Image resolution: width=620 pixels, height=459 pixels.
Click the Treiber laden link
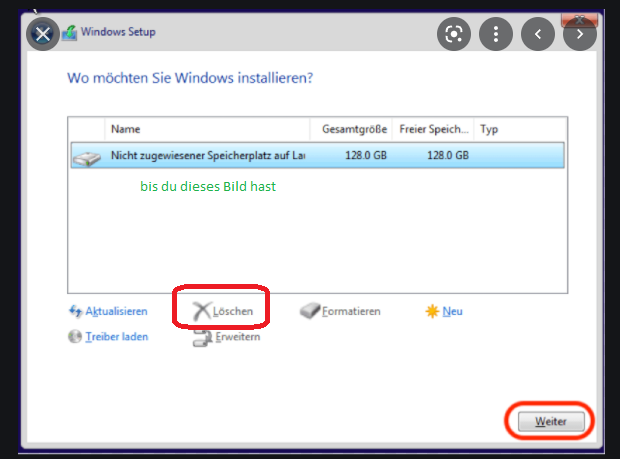point(117,337)
